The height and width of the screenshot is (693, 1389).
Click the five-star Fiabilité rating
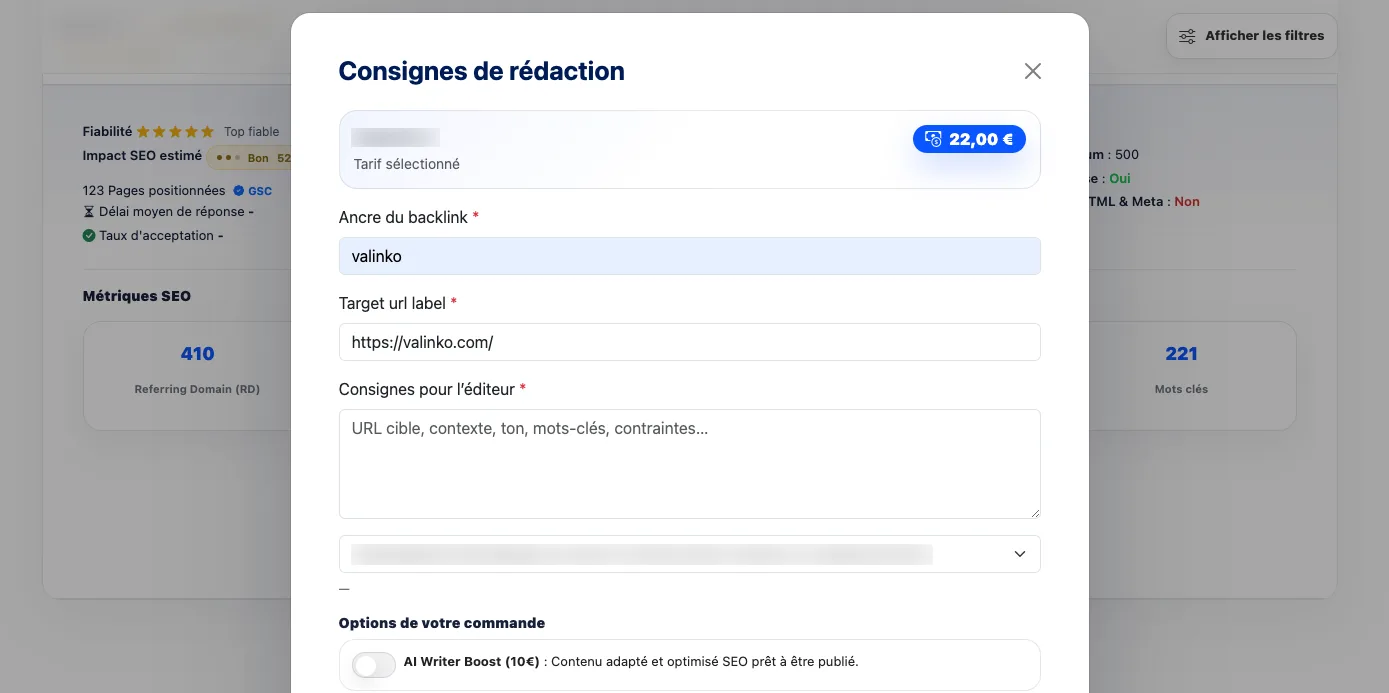[x=175, y=131]
